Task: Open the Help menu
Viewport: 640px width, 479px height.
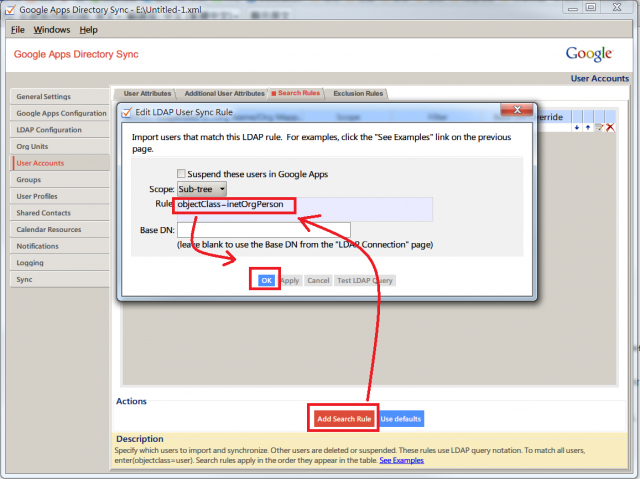Action: 89,30
